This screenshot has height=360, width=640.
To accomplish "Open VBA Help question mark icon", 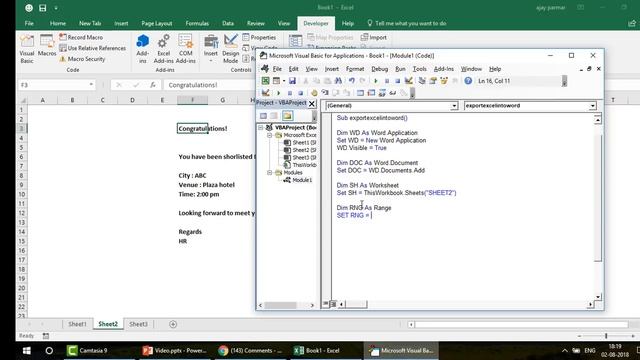I will click(x=468, y=81).
